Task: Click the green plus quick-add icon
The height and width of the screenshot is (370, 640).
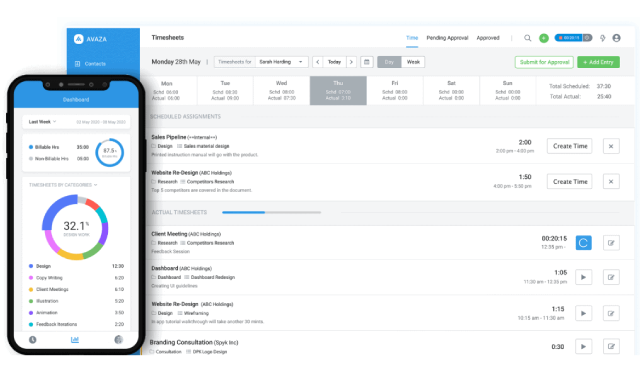Action: click(544, 38)
